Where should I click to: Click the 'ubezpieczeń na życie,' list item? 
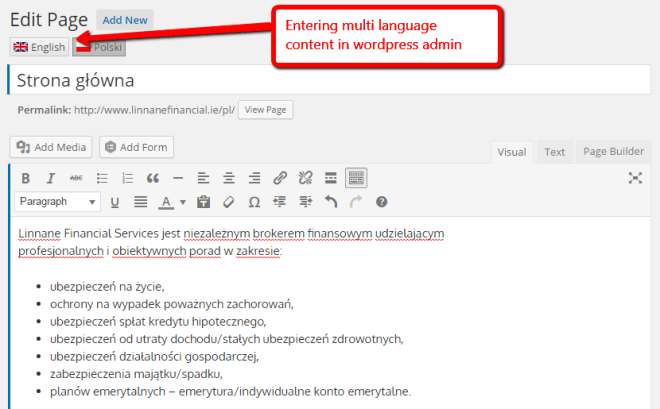[x=107, y=287]
